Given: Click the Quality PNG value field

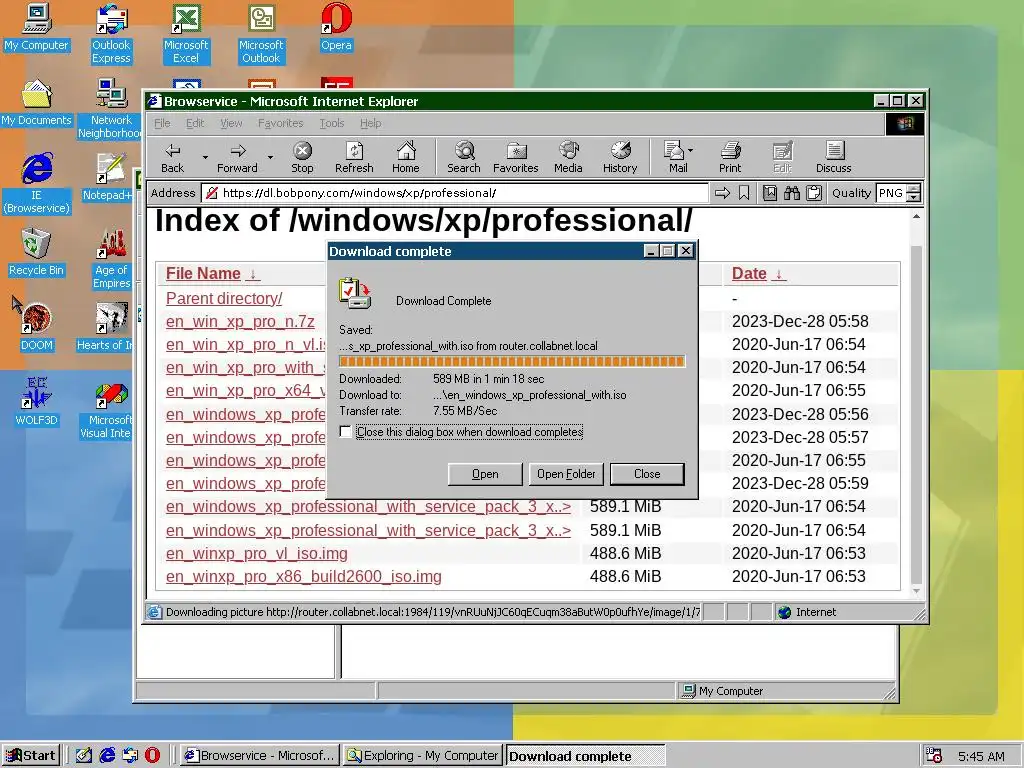Looking at the screenshot, I should [891, 193].
